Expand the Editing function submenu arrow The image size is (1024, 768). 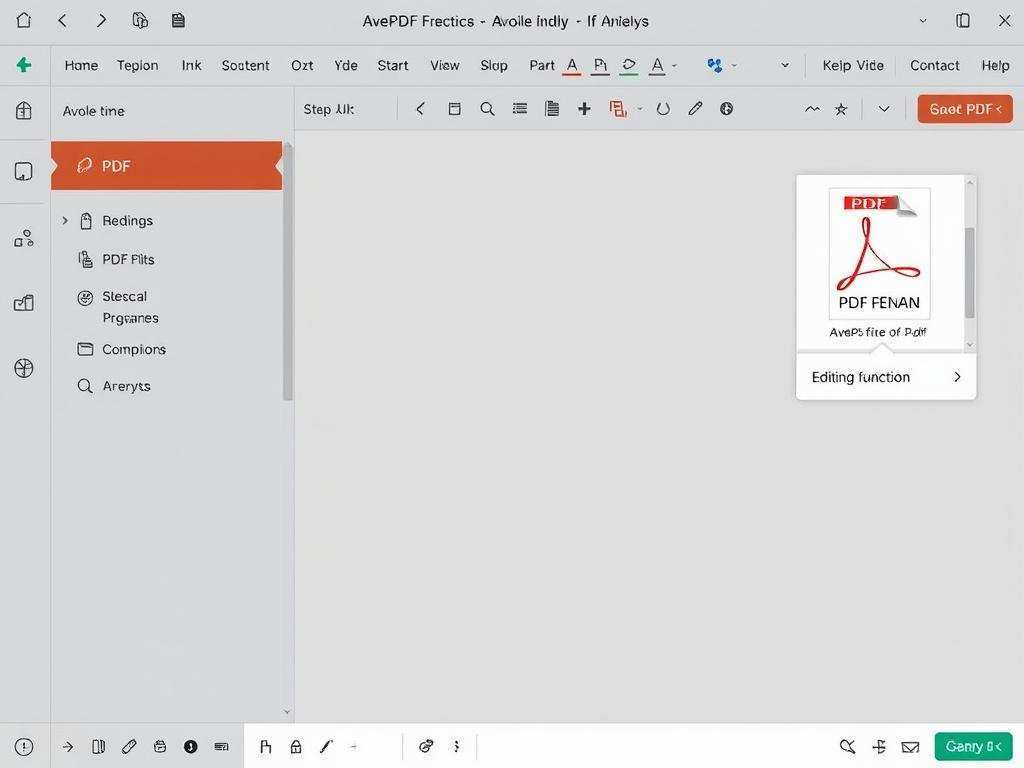point(957,377)
